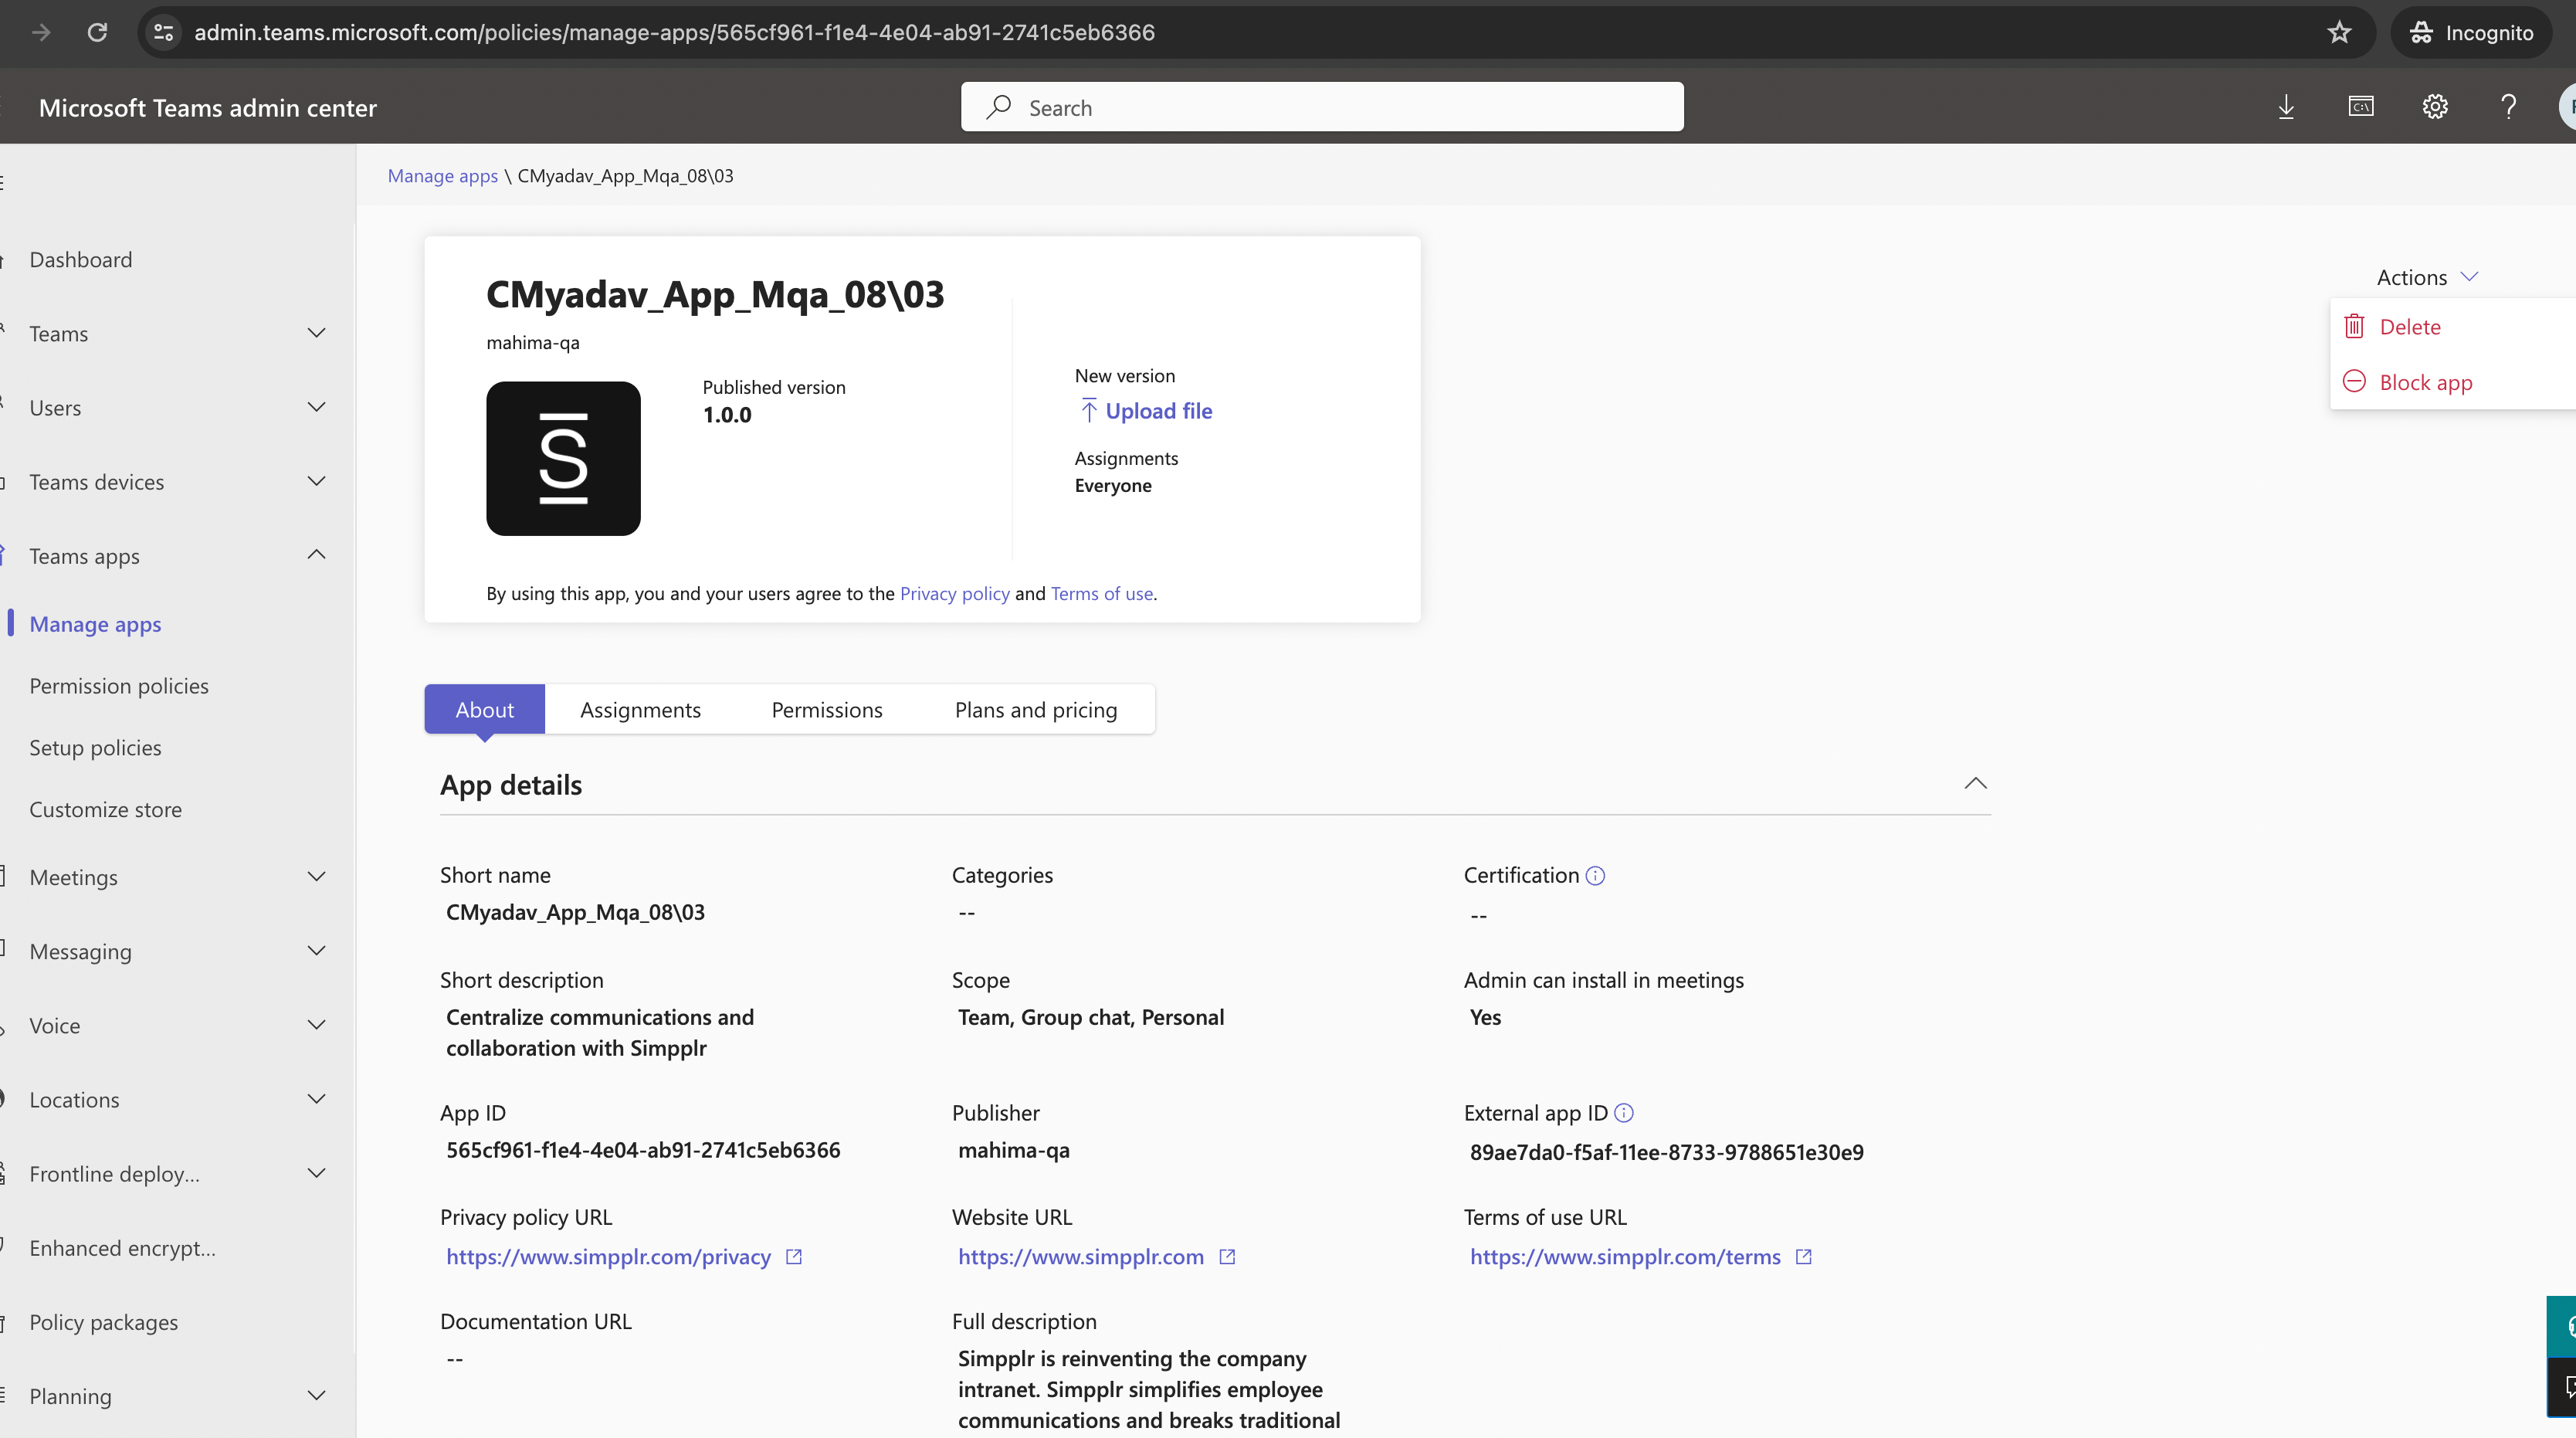Click the Upload file link
This screenshot has height=1438, width=2576.
point(1157,411)
